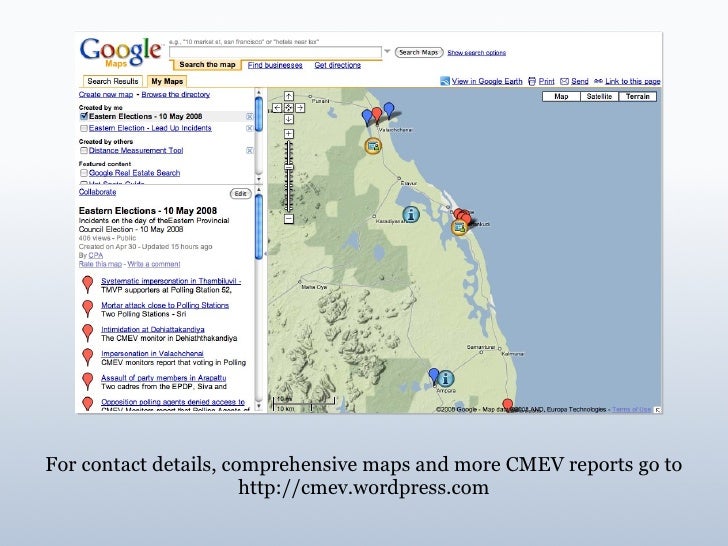Viewport: 728px width, 546px height.
Task: Click the maps list scrollbar thumb
Action: [x=259, y=113]
